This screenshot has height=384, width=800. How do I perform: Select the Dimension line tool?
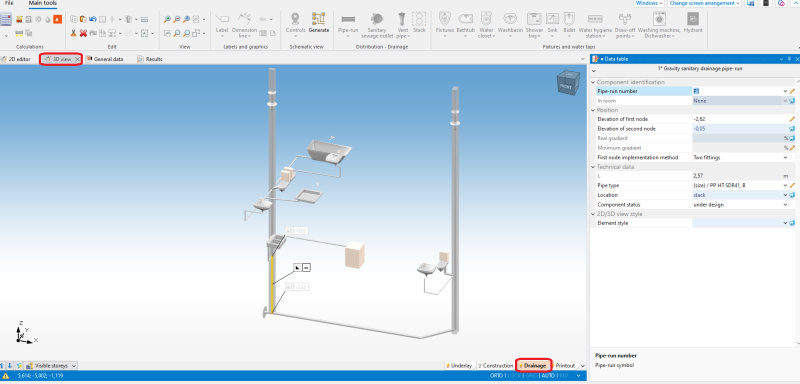244,25
